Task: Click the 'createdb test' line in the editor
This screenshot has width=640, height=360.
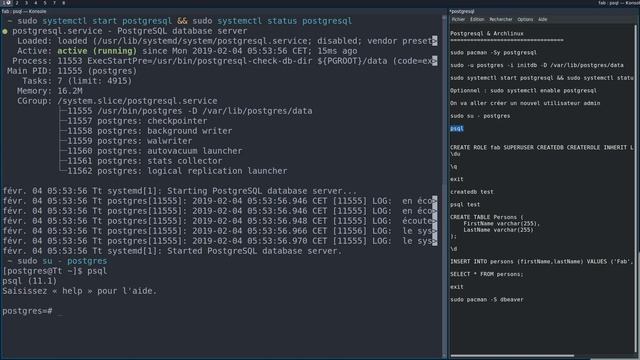Action: click(x=472, y=192)
